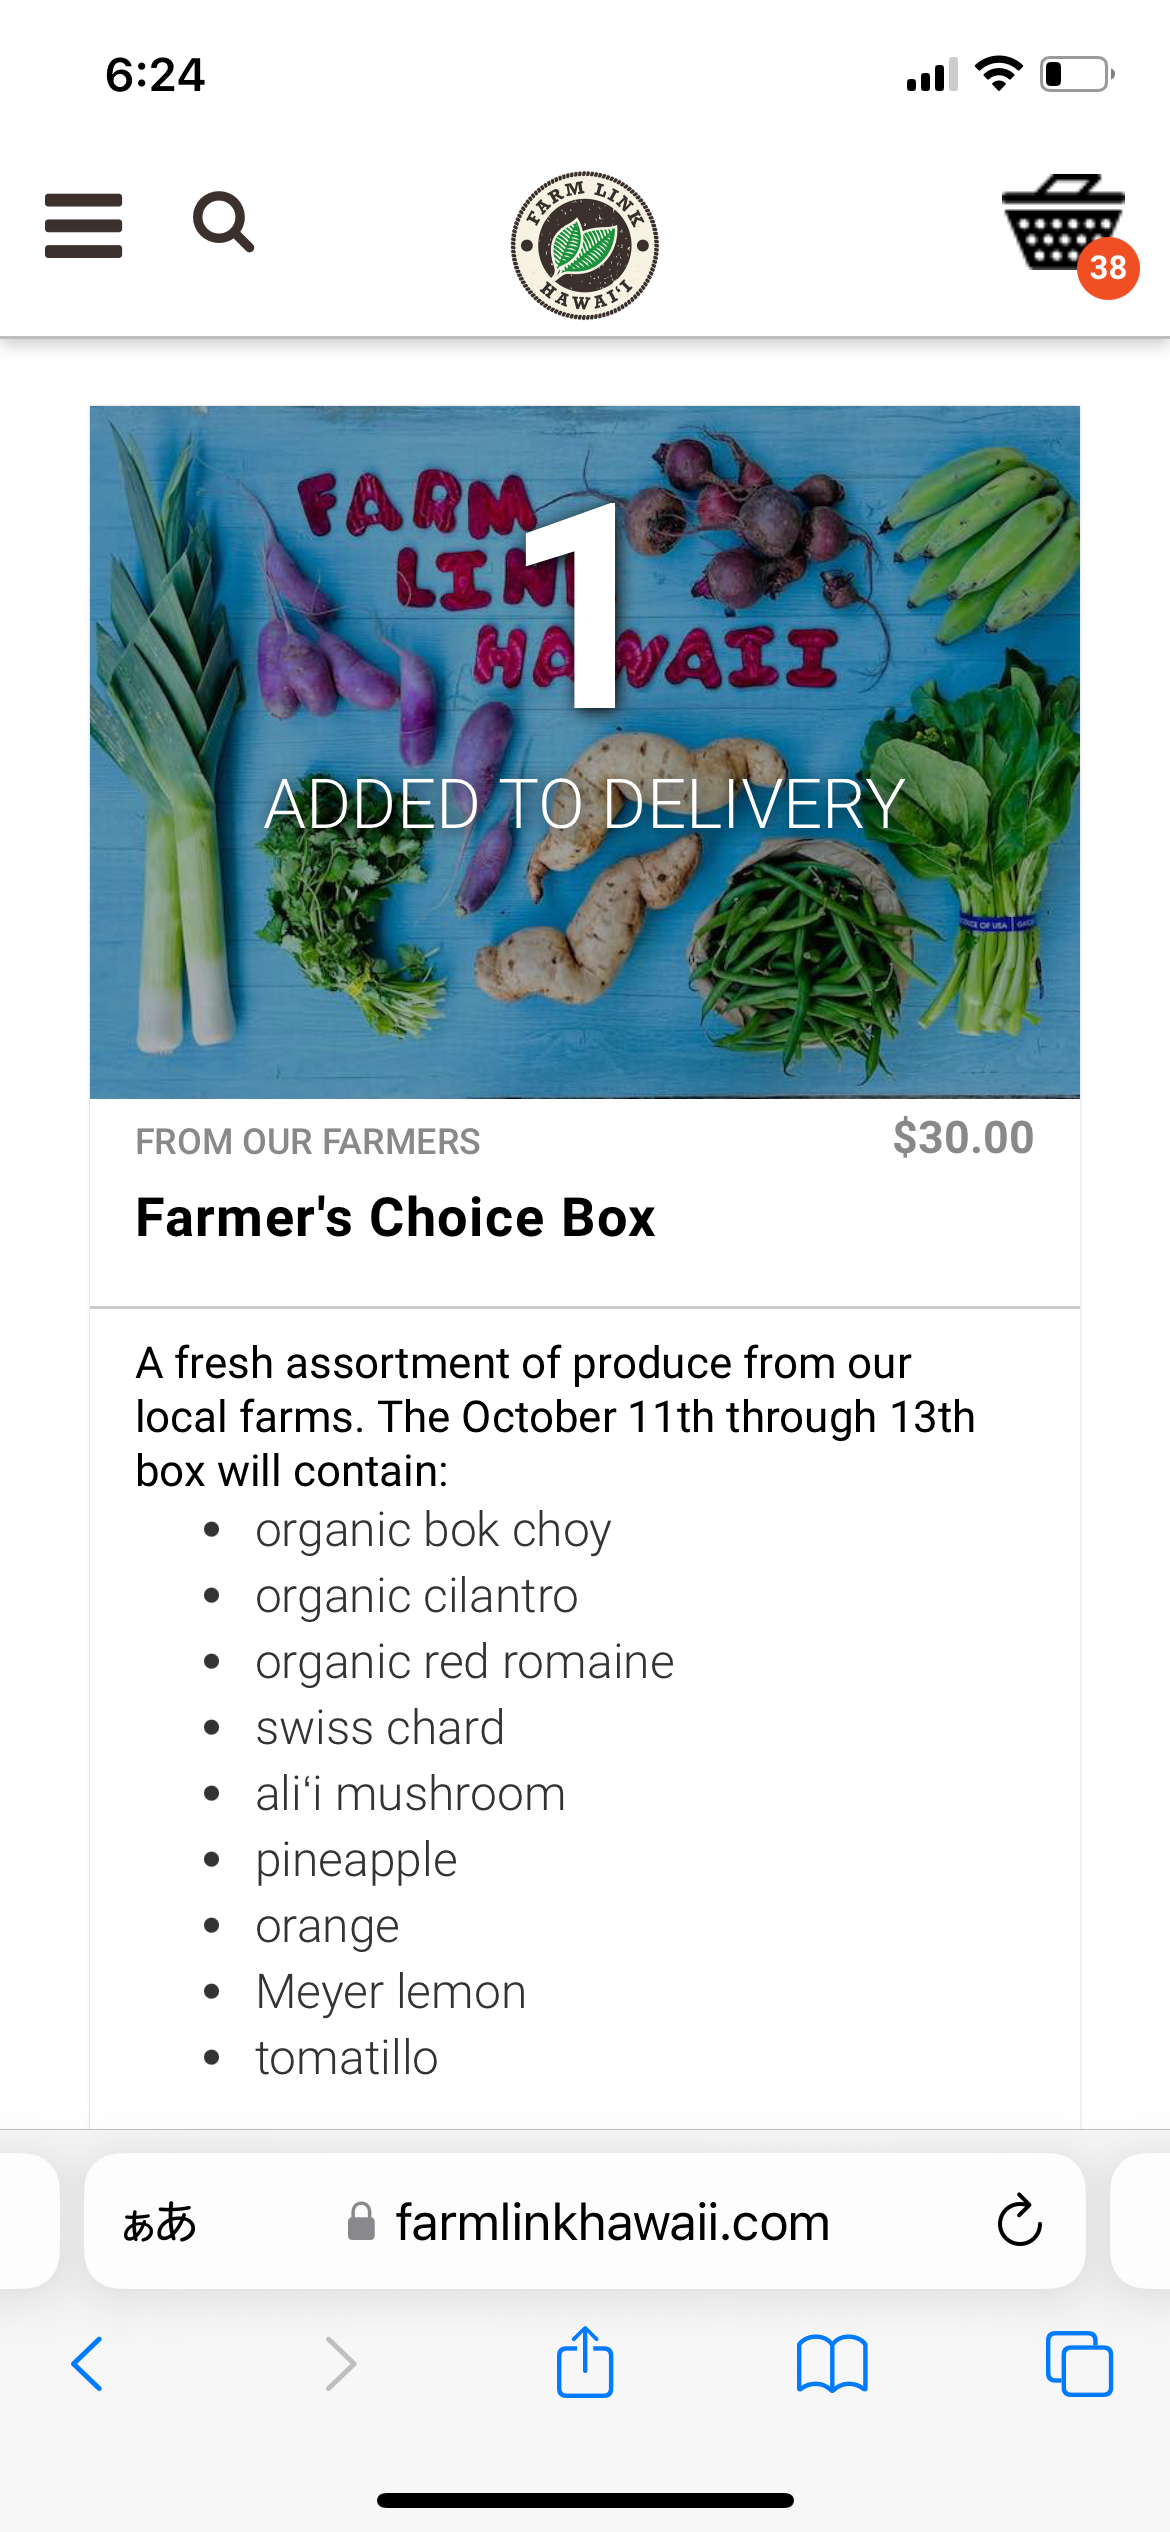Go to the Farm Link Hawaii logo
Image resolution: width=1170 pixels, height=2532 pixels.
(585, 245)
